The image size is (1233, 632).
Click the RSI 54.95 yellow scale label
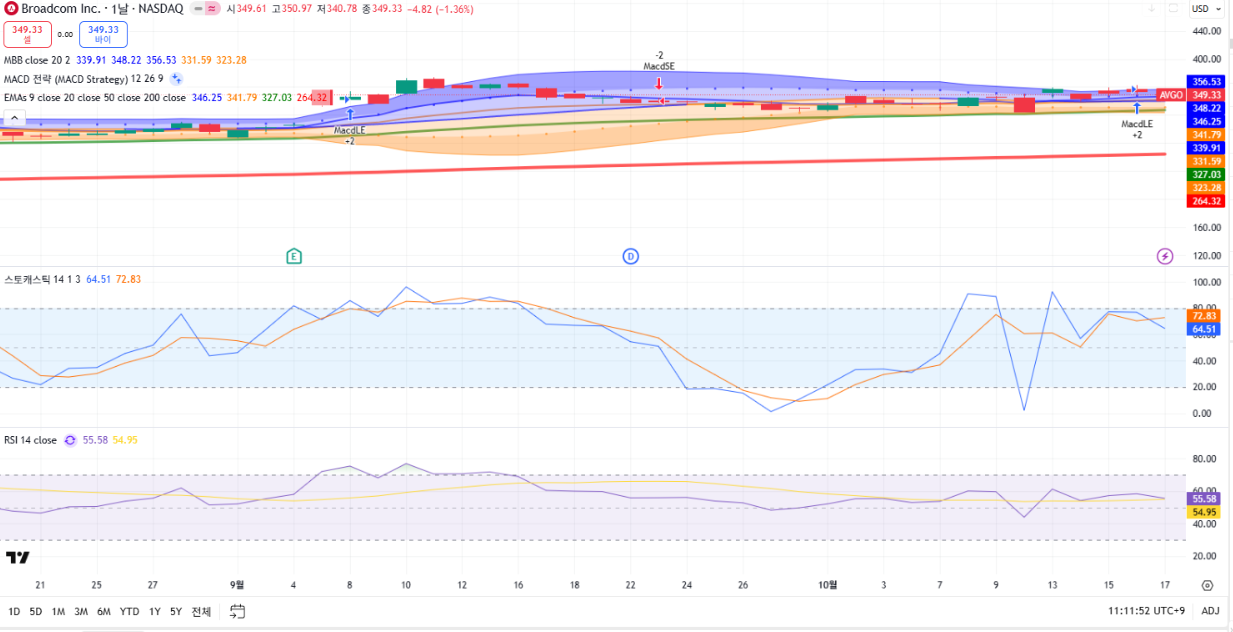coord(1204,512)
